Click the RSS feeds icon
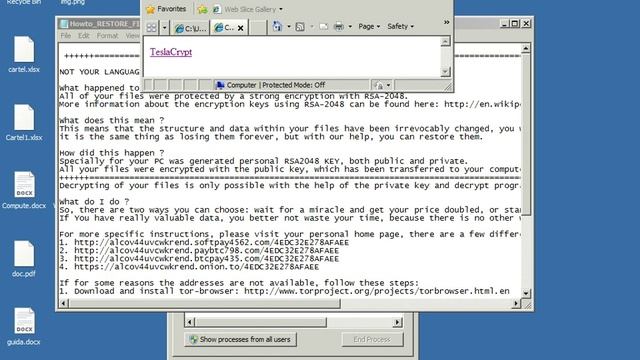This screenshot has width=640, height=360. click(x=300, y=27)
